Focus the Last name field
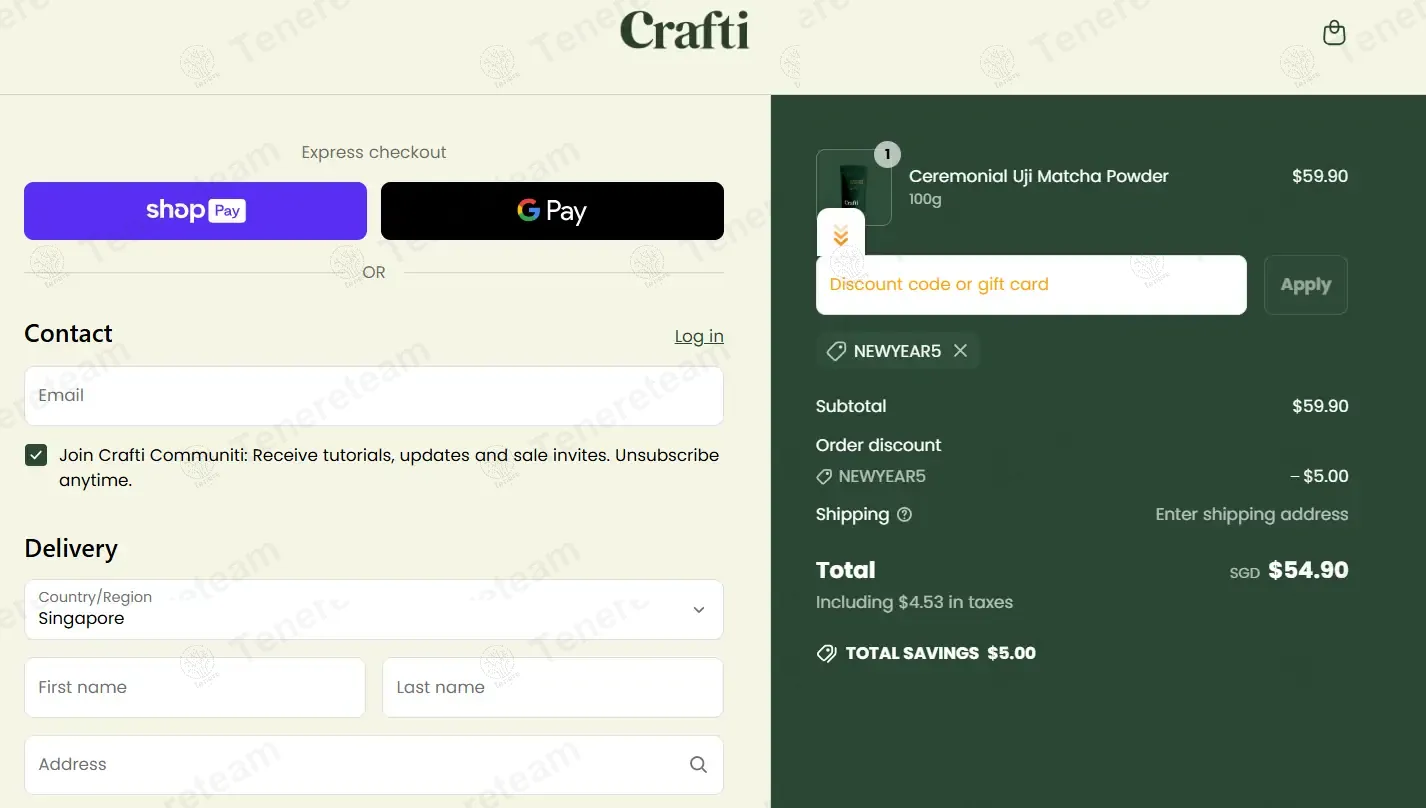Viewport: 1426px width, 808px height. click(553, 687)
